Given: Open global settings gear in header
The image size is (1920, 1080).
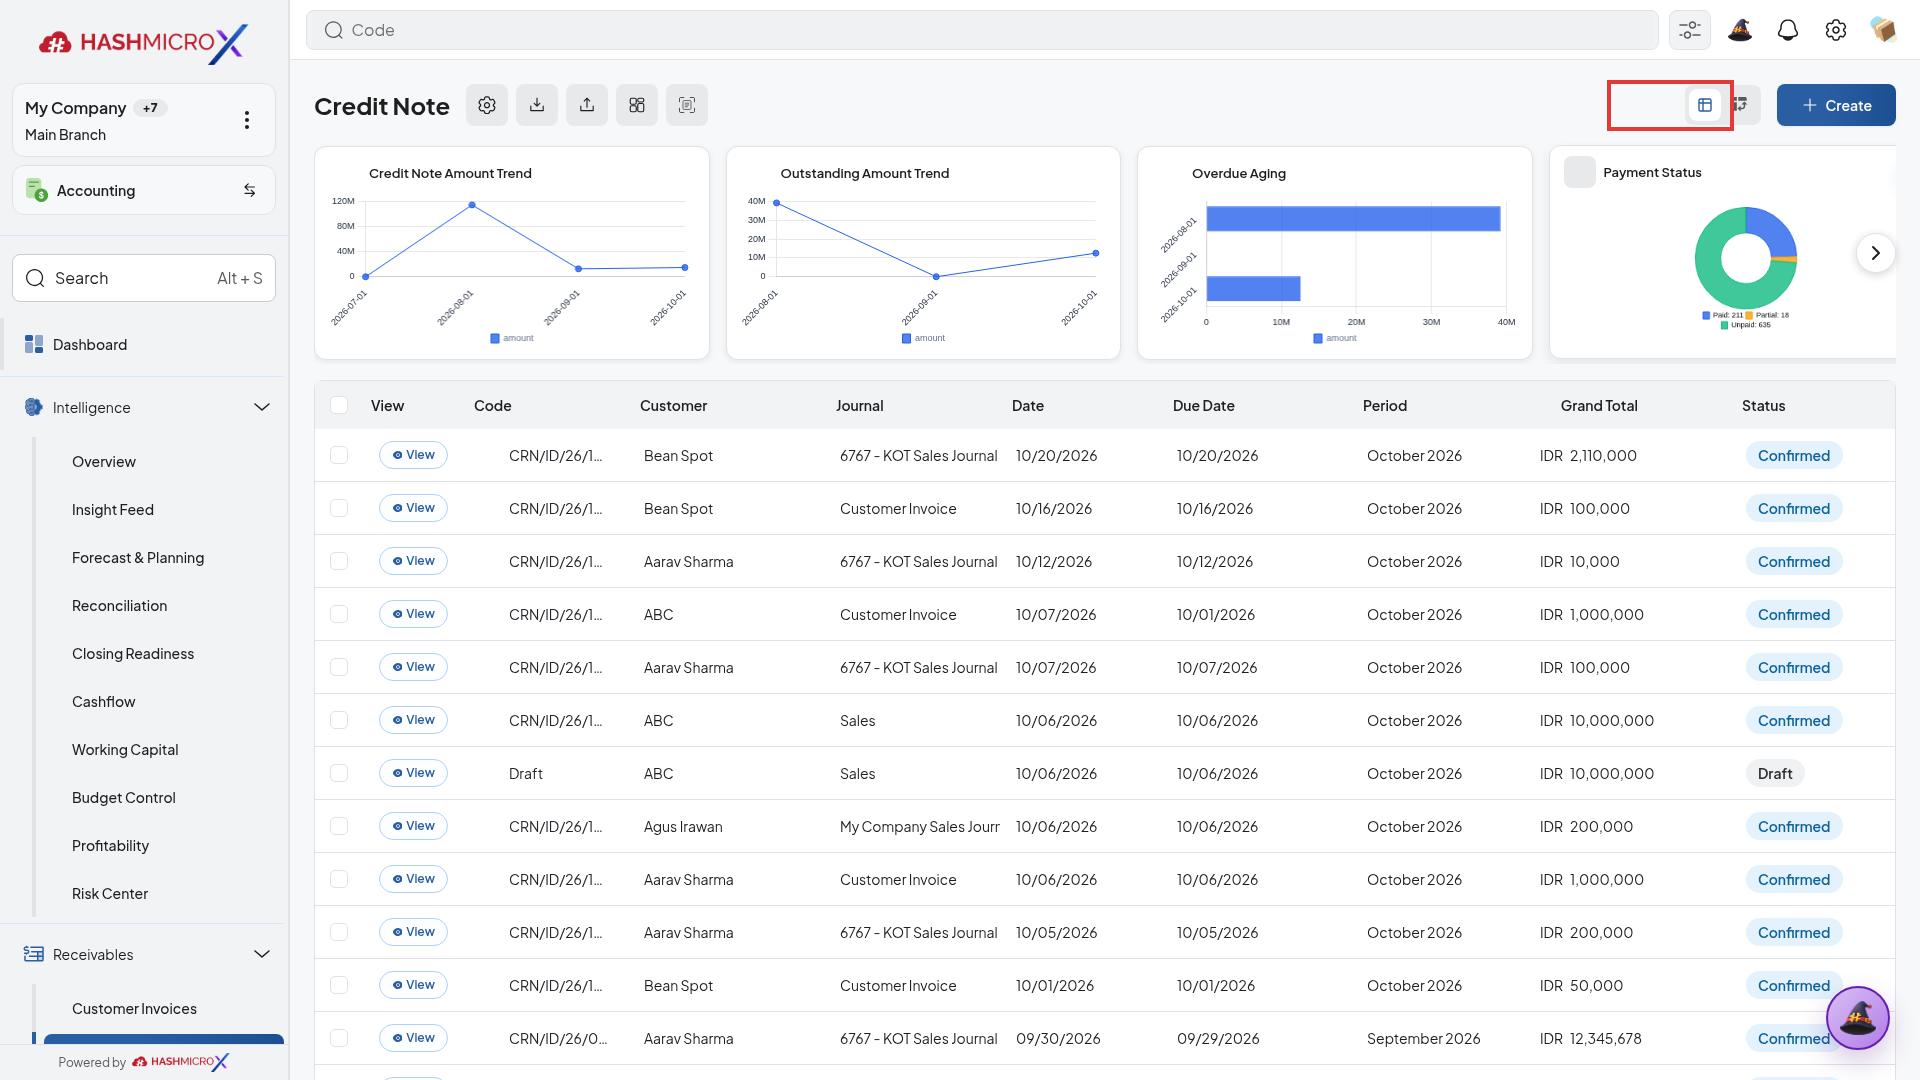Looking at the screenshot, I should point(1836,30).
